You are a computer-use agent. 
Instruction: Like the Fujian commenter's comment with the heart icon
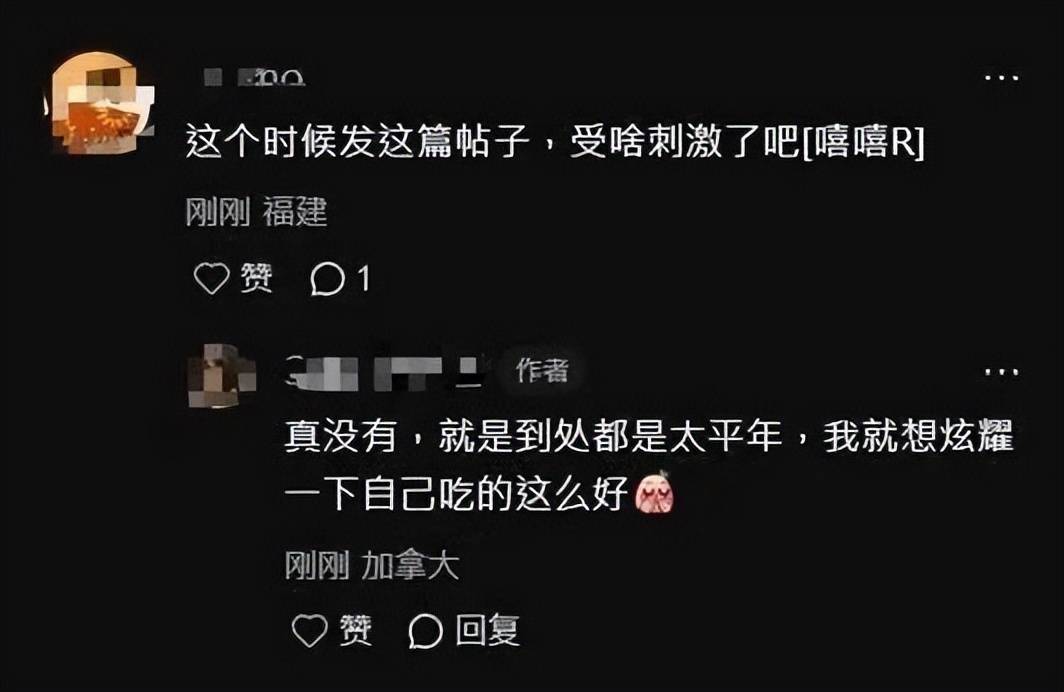pos(212,278)
